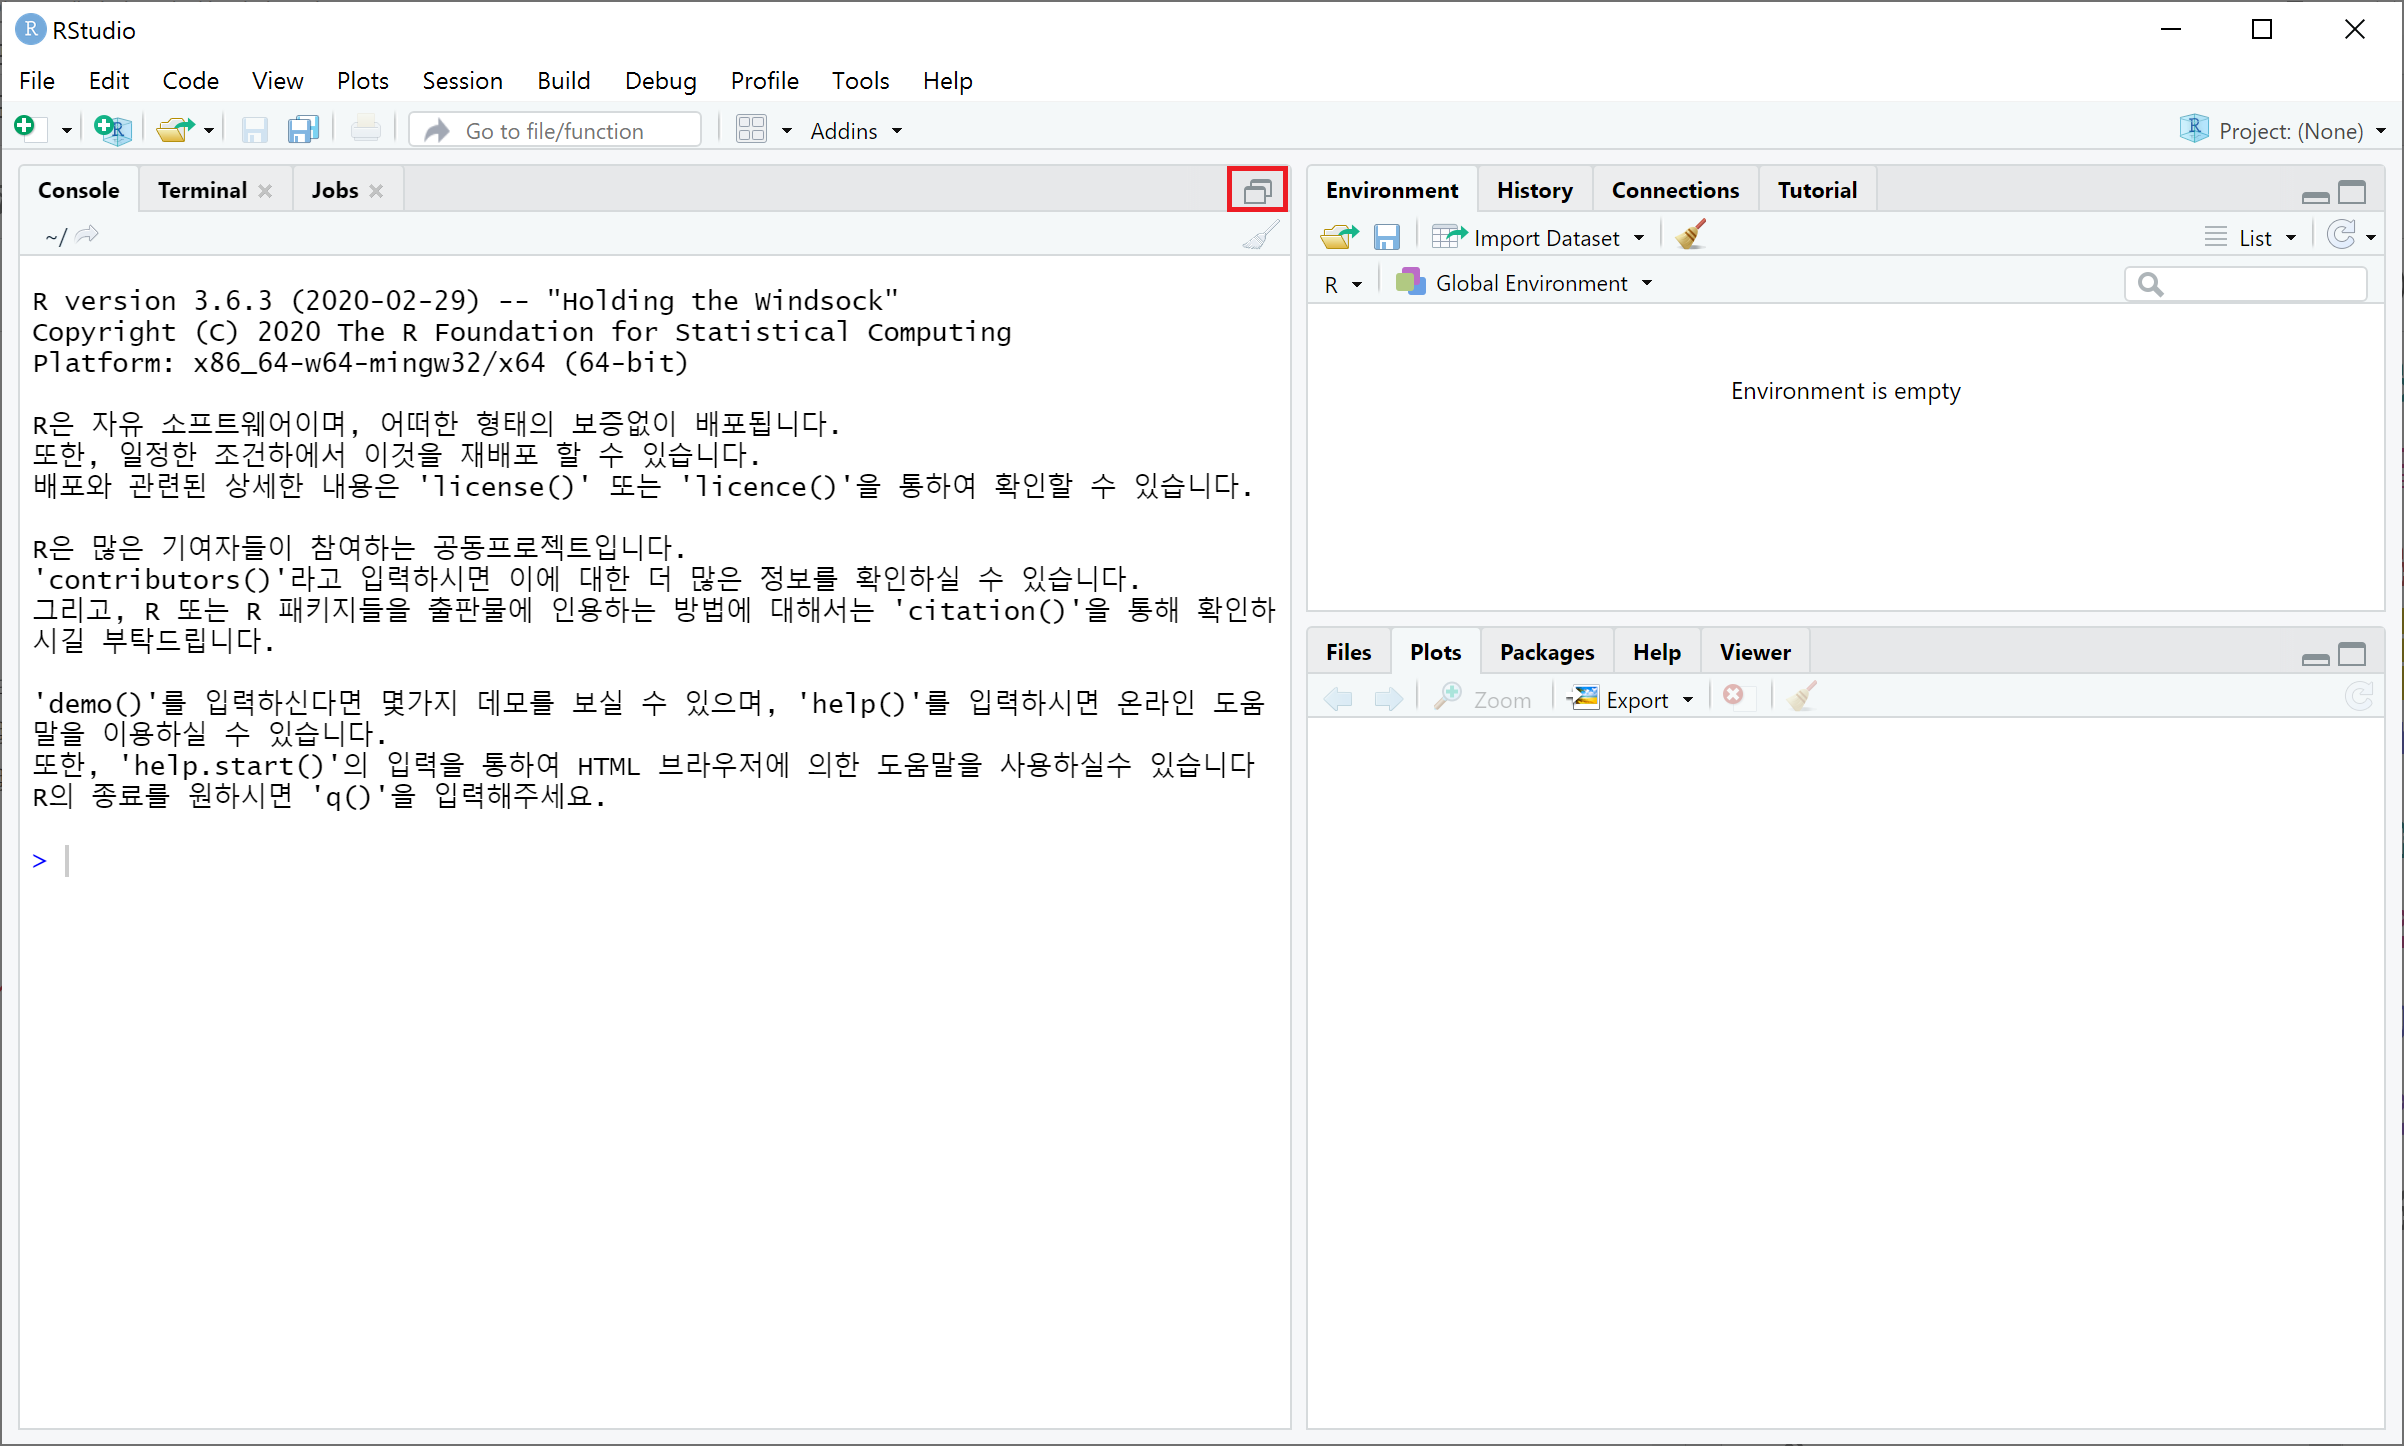Open the Import Dataset dropdown
Screen dimensions: 2404x1446
click(x=1539, y=238)
